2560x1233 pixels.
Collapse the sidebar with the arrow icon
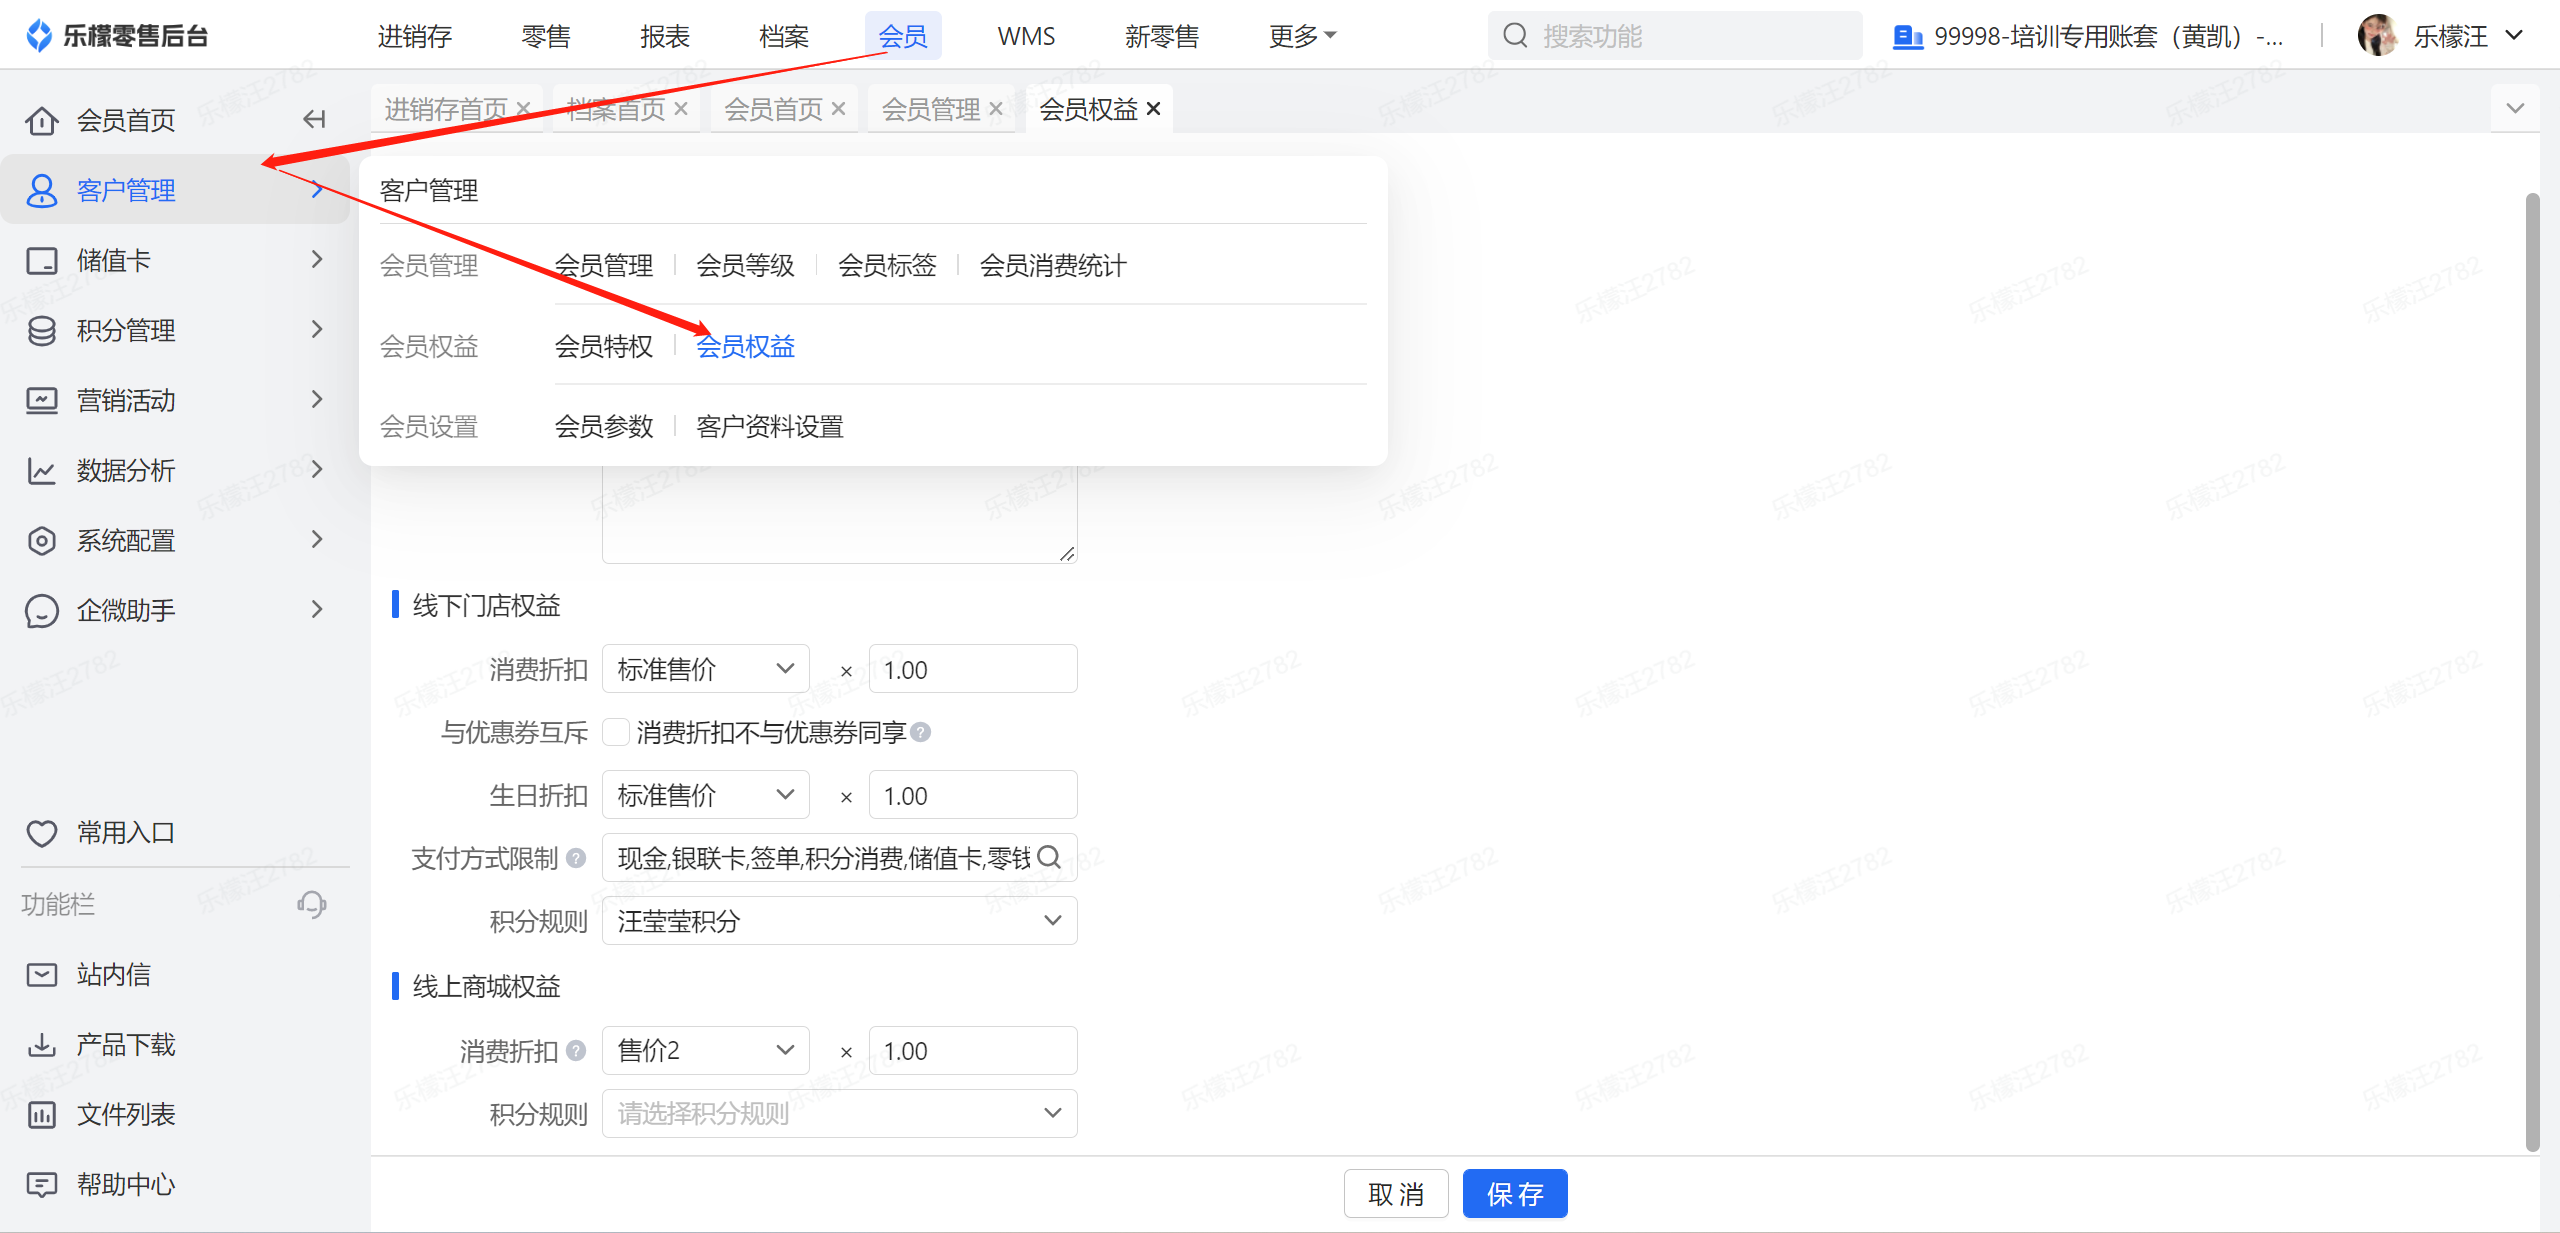(314, 120)
